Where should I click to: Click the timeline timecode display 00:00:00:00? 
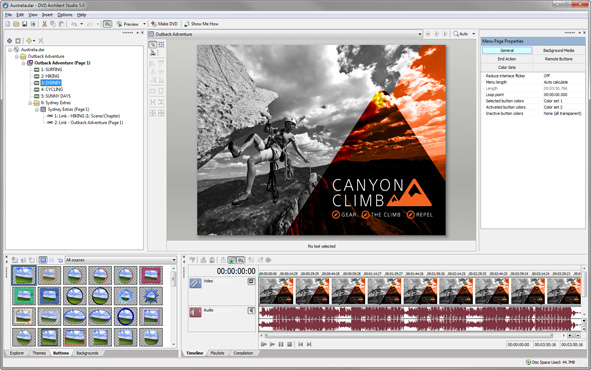[x=236, y=271]
